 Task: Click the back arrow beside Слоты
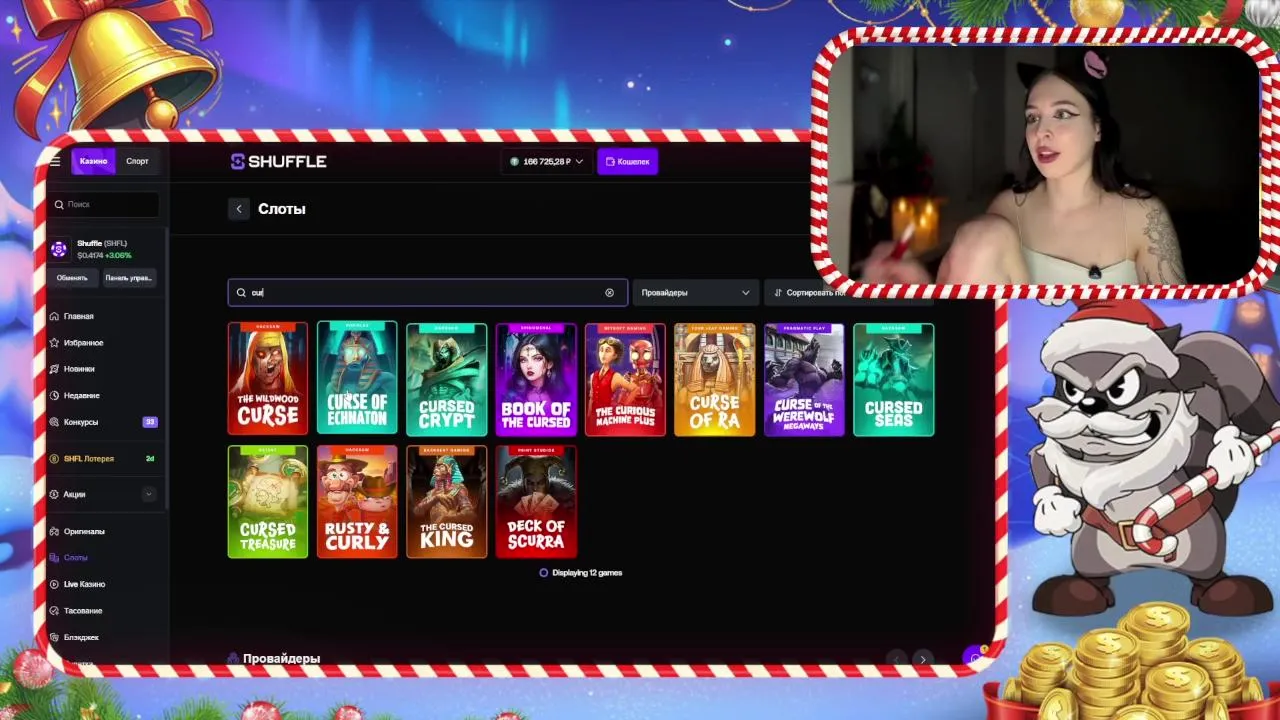pos(238,208)
